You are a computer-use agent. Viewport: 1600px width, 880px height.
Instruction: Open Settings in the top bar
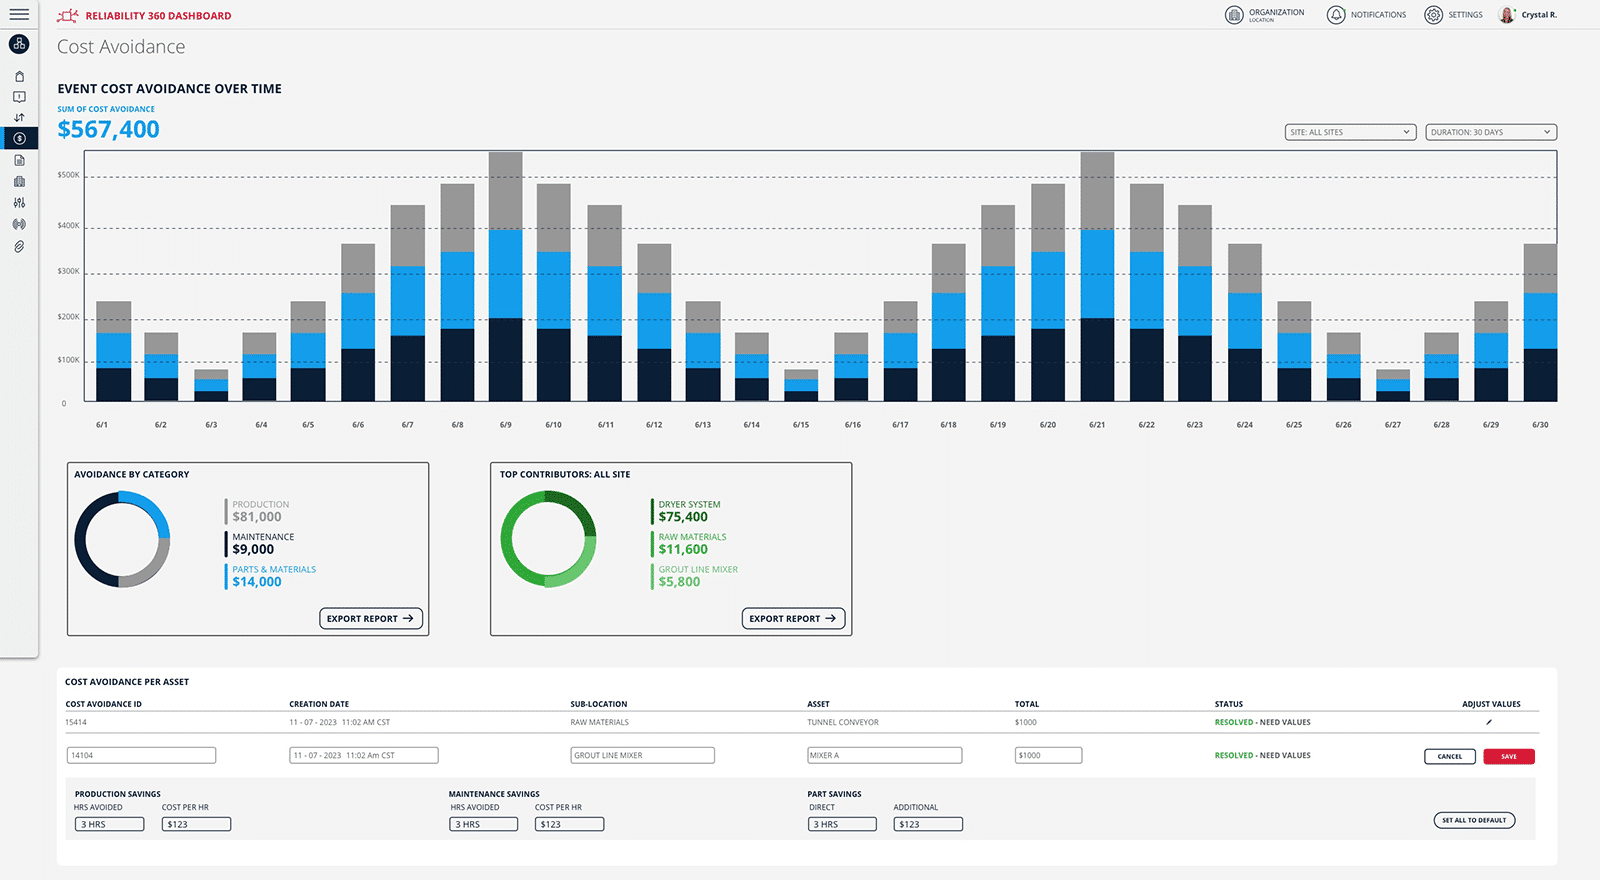pyautogui.click(x=1453, y=15)
